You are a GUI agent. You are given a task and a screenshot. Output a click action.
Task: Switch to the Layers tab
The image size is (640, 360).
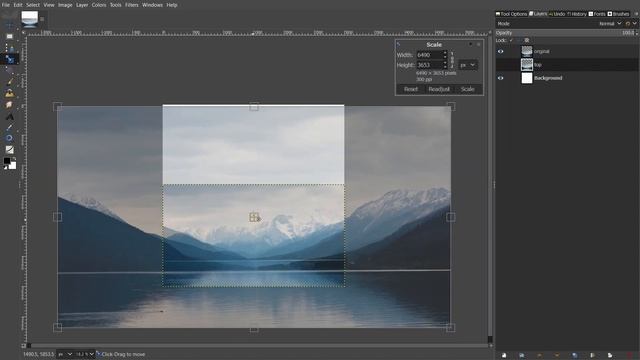tap(538, 14)
